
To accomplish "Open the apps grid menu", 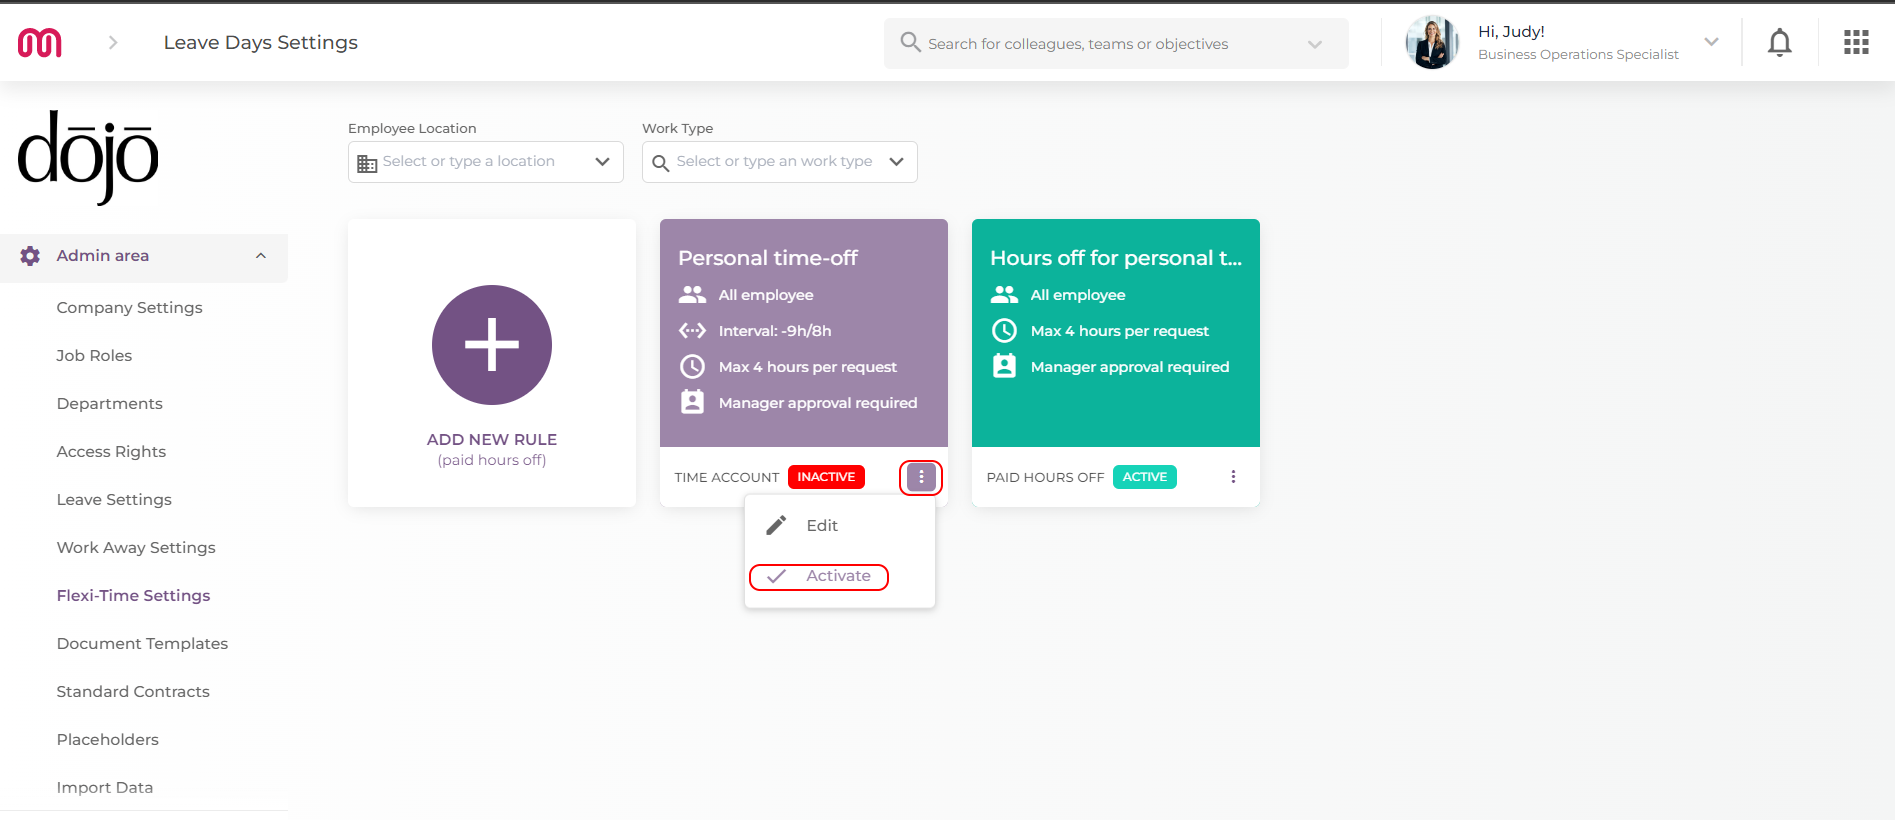I will (1856, 42).
